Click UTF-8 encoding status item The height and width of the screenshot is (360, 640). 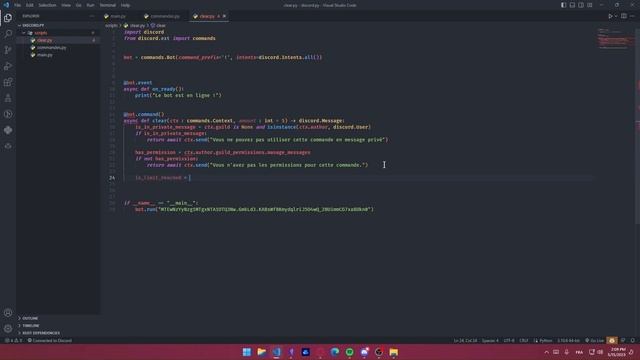[x=509, y=340]
